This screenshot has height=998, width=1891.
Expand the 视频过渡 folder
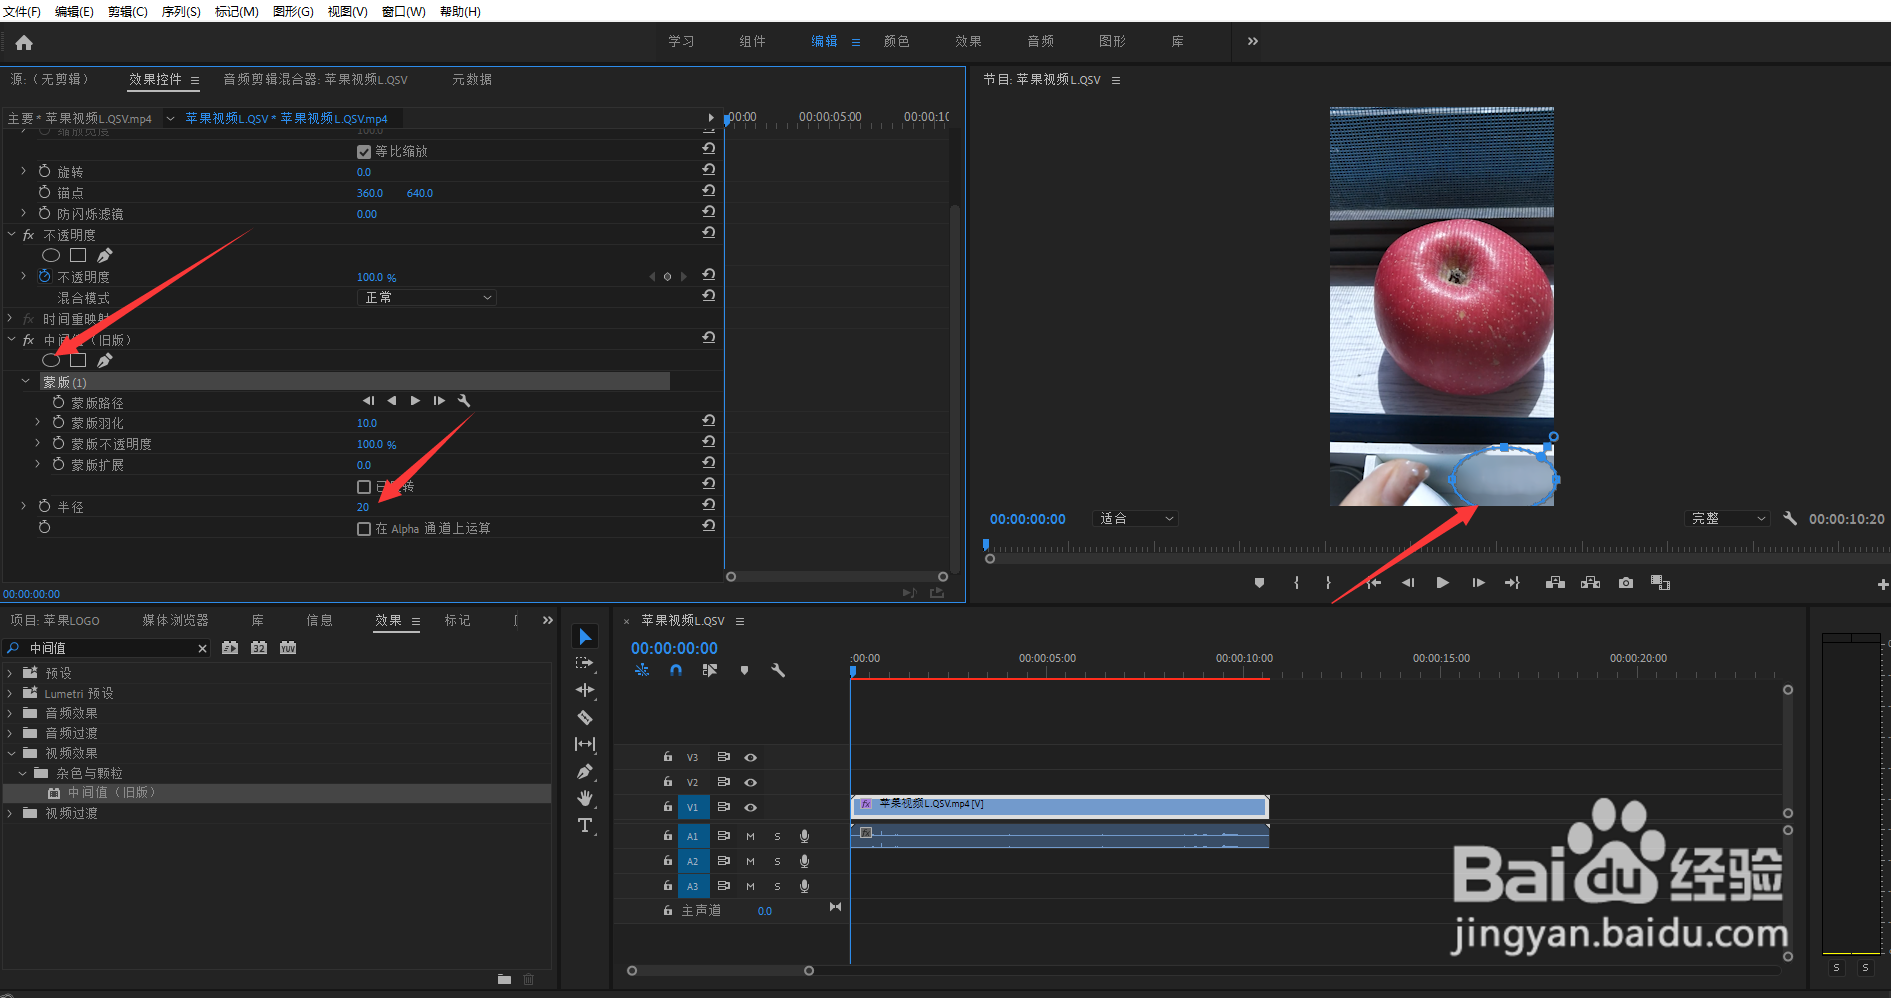coord(10,813)
